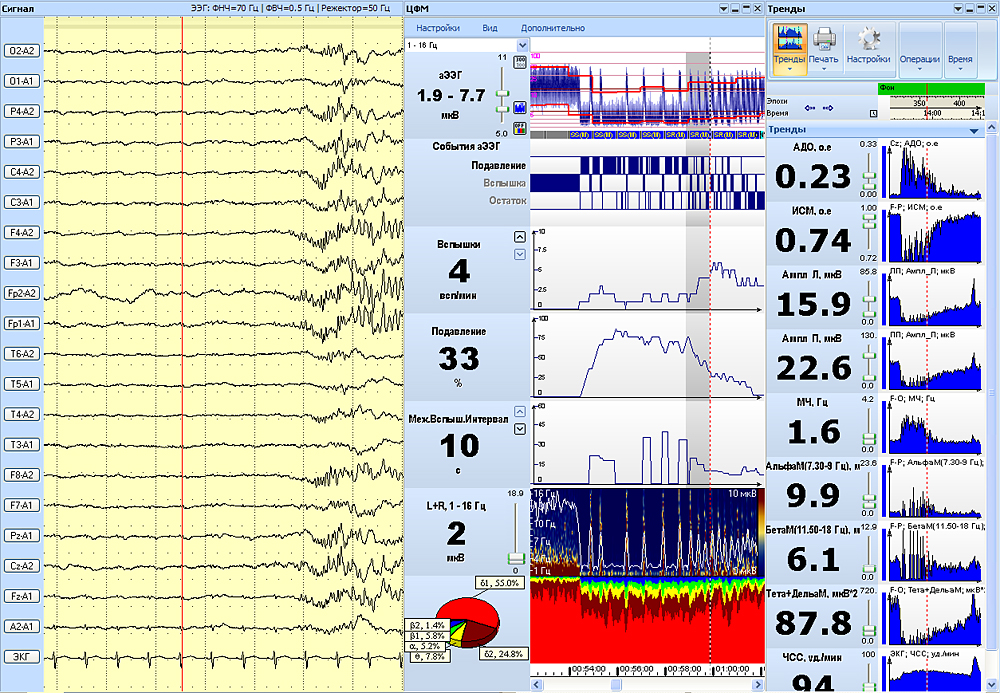This screenshot has height=693, width=1000.
Task: Click the Подавление events row label
Action: click(x=499, y=166)
